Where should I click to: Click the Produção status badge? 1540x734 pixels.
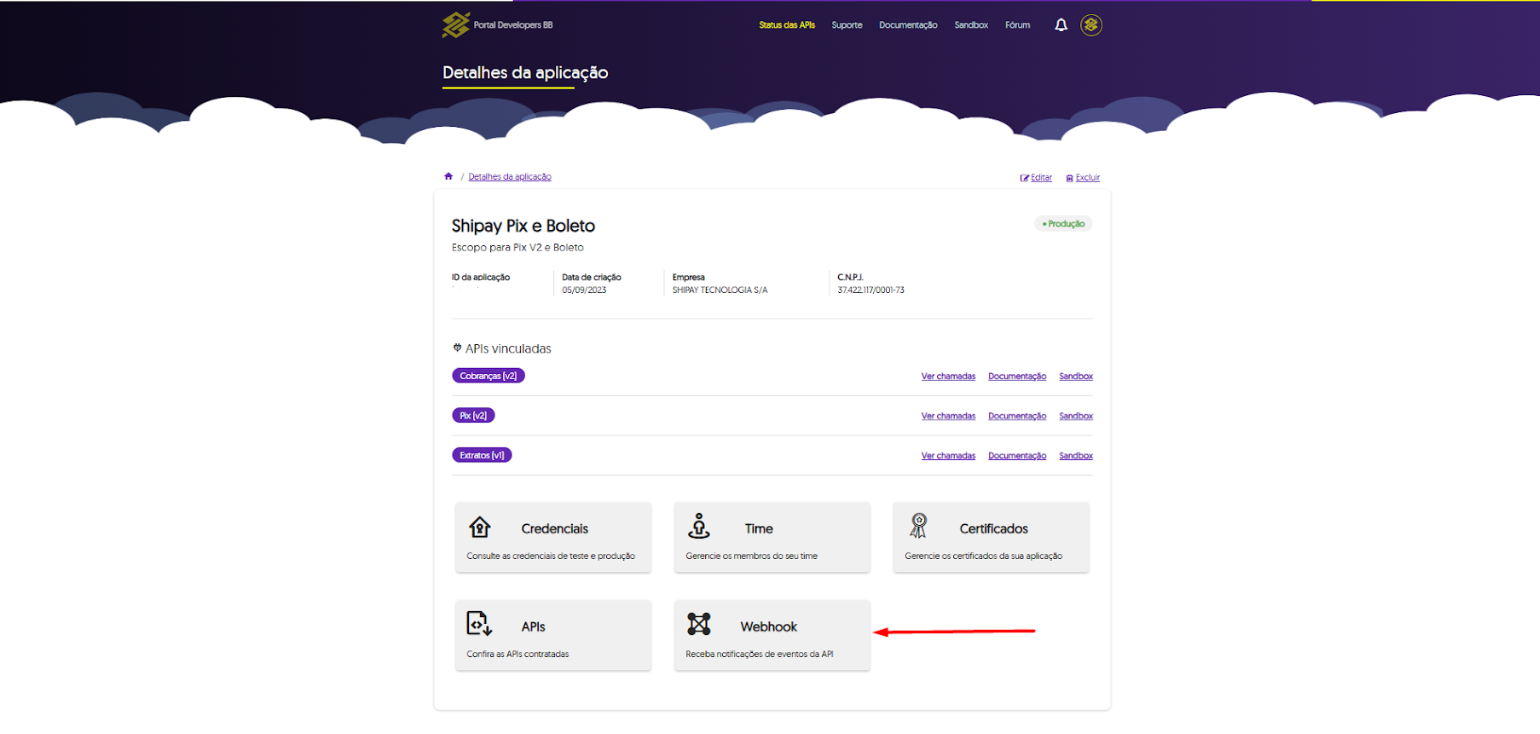click(1063, 224)
